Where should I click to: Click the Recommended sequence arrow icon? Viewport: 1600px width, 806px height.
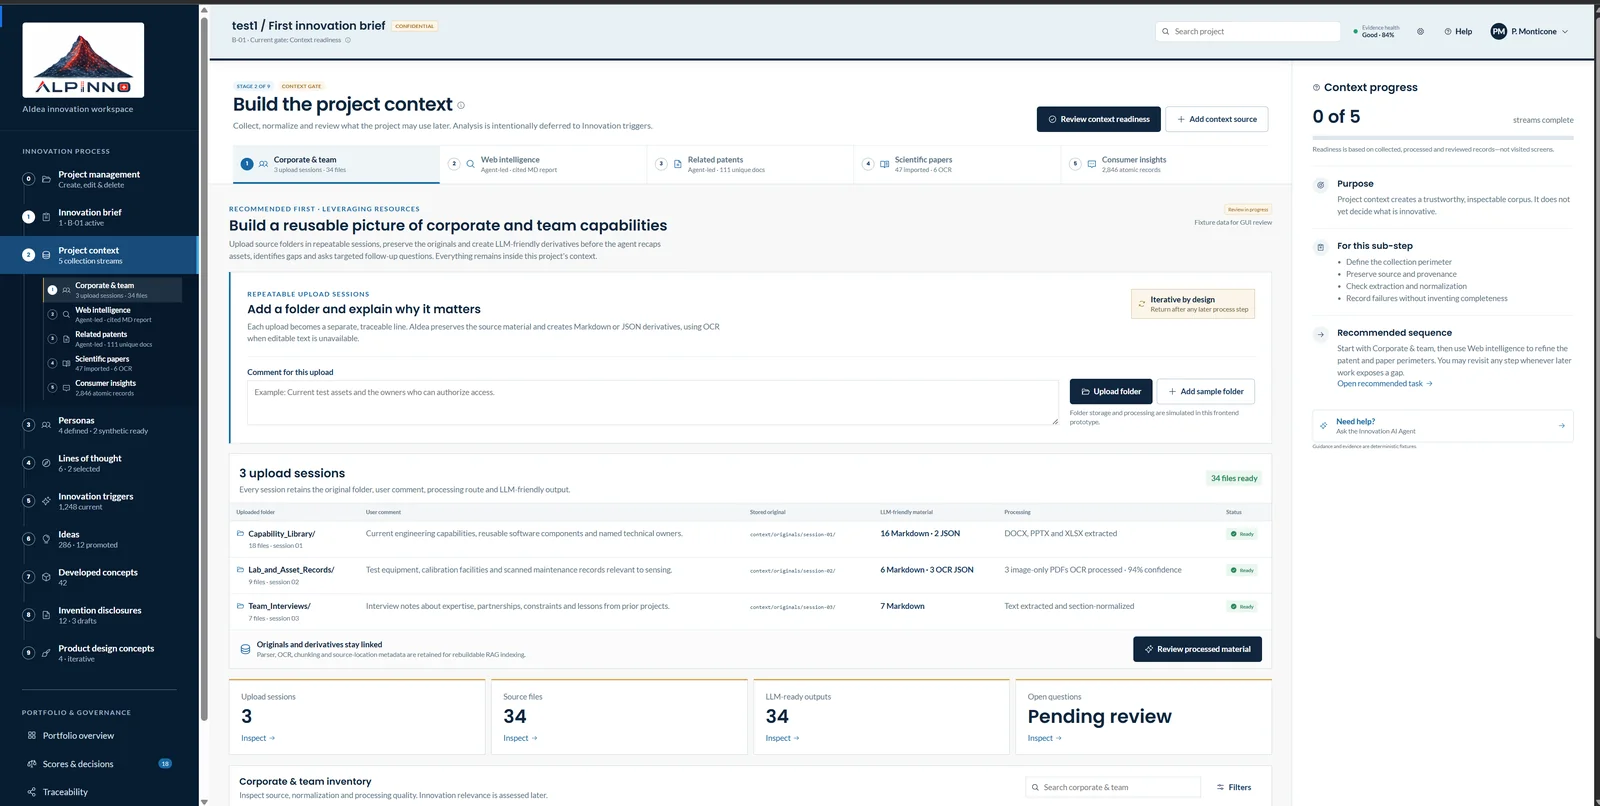1321,334
